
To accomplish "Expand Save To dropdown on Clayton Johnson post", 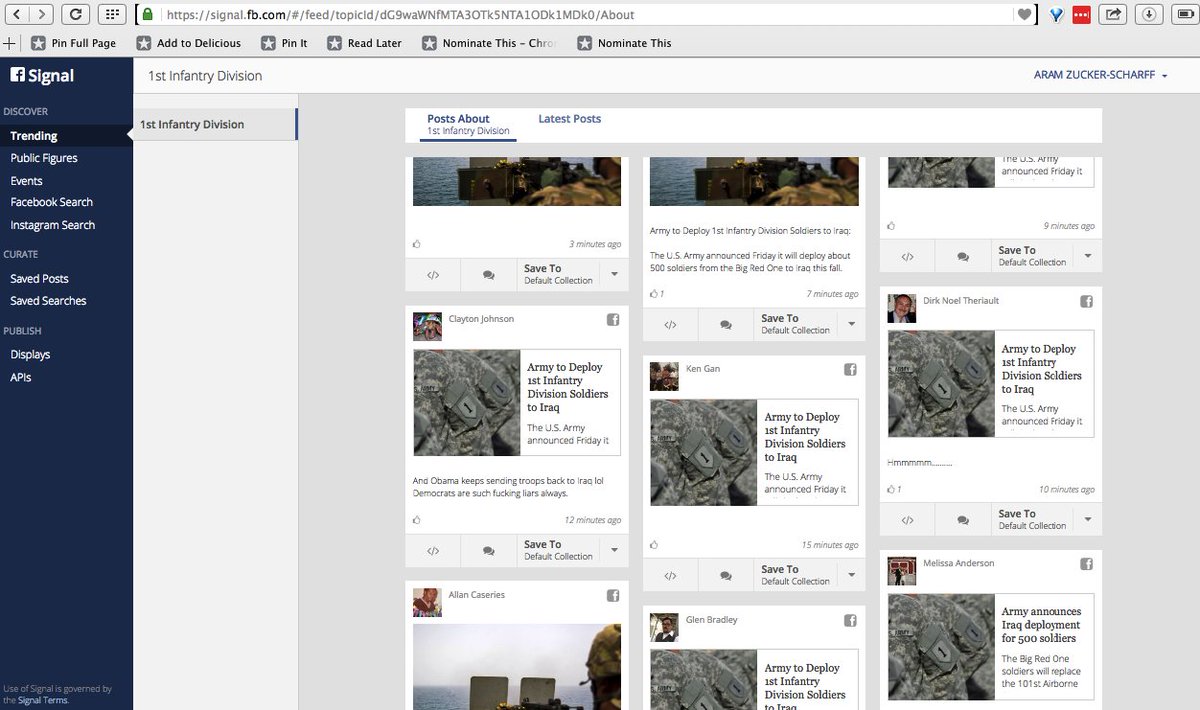I will (x=614, y=551).
